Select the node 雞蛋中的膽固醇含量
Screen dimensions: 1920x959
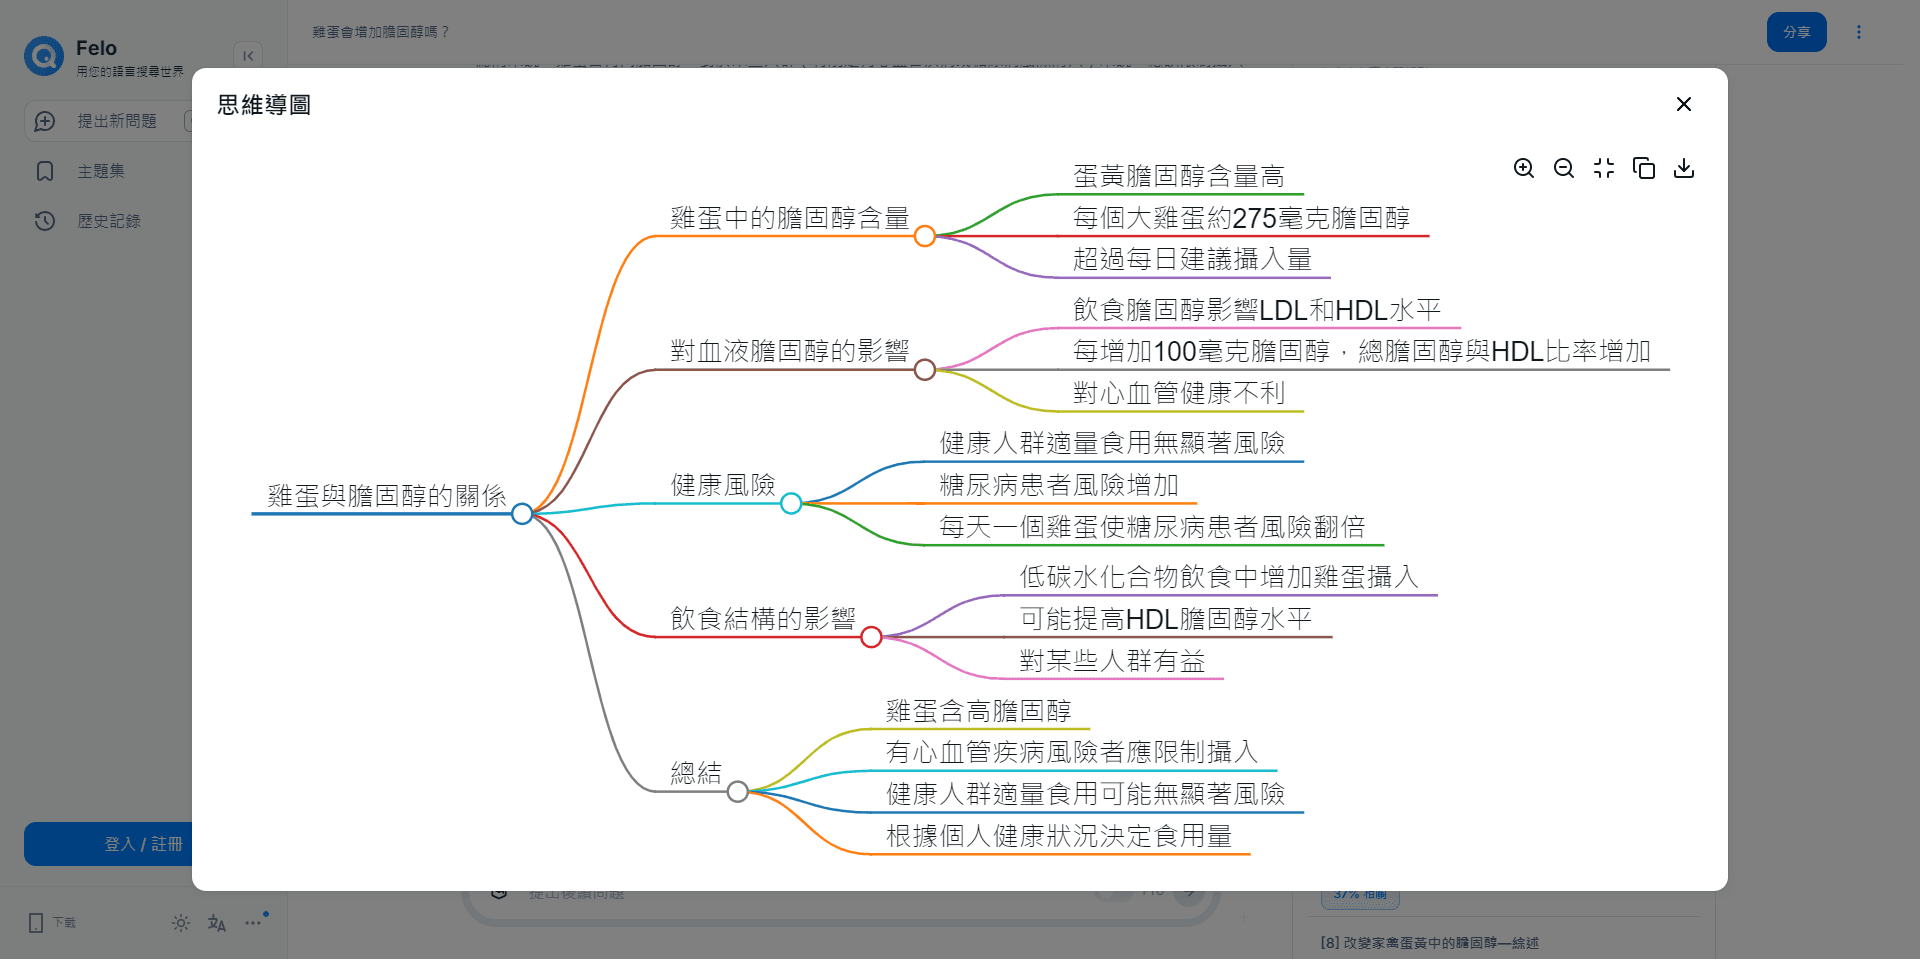coord(790,218)
